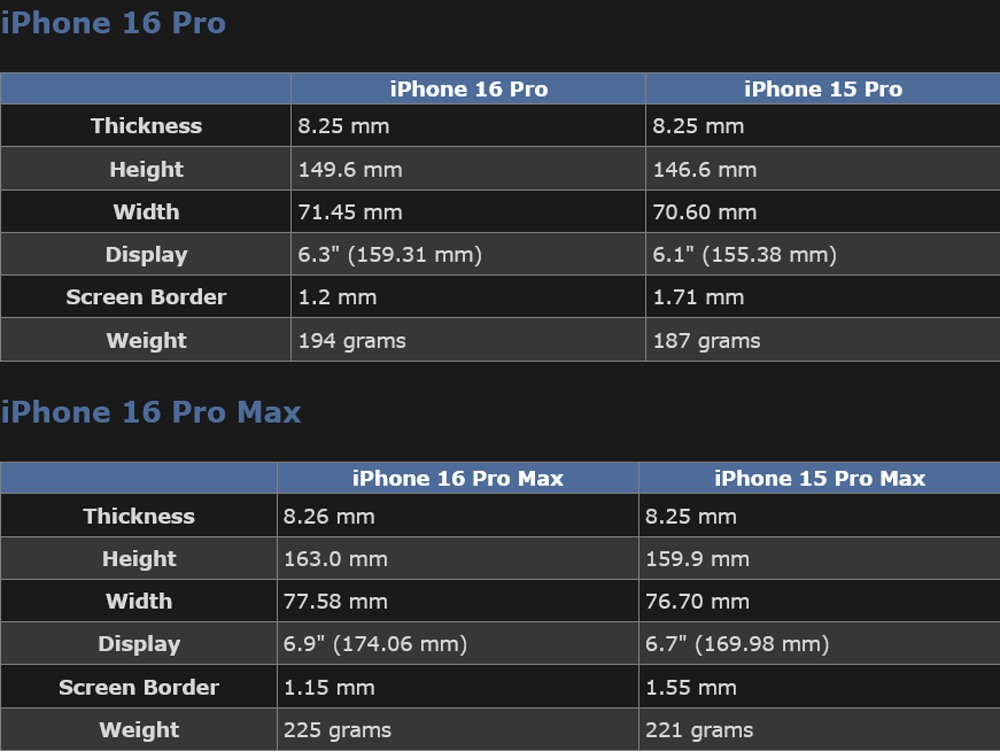Select the iPhone 15 Pro Max column header
Screen dimensions: 1000x751
coord(819,478)
